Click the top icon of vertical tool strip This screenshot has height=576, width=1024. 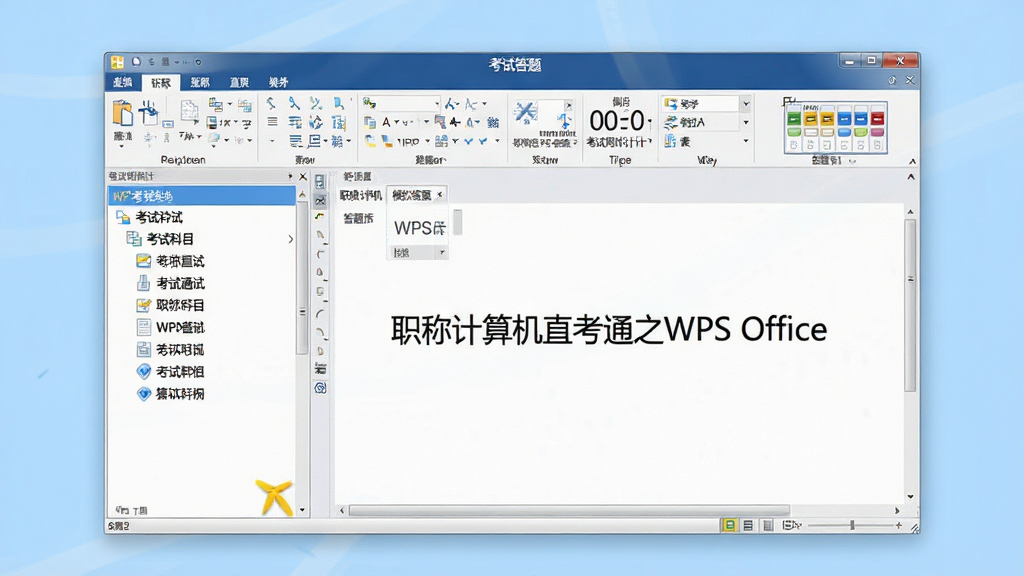[x=320, y=182]
